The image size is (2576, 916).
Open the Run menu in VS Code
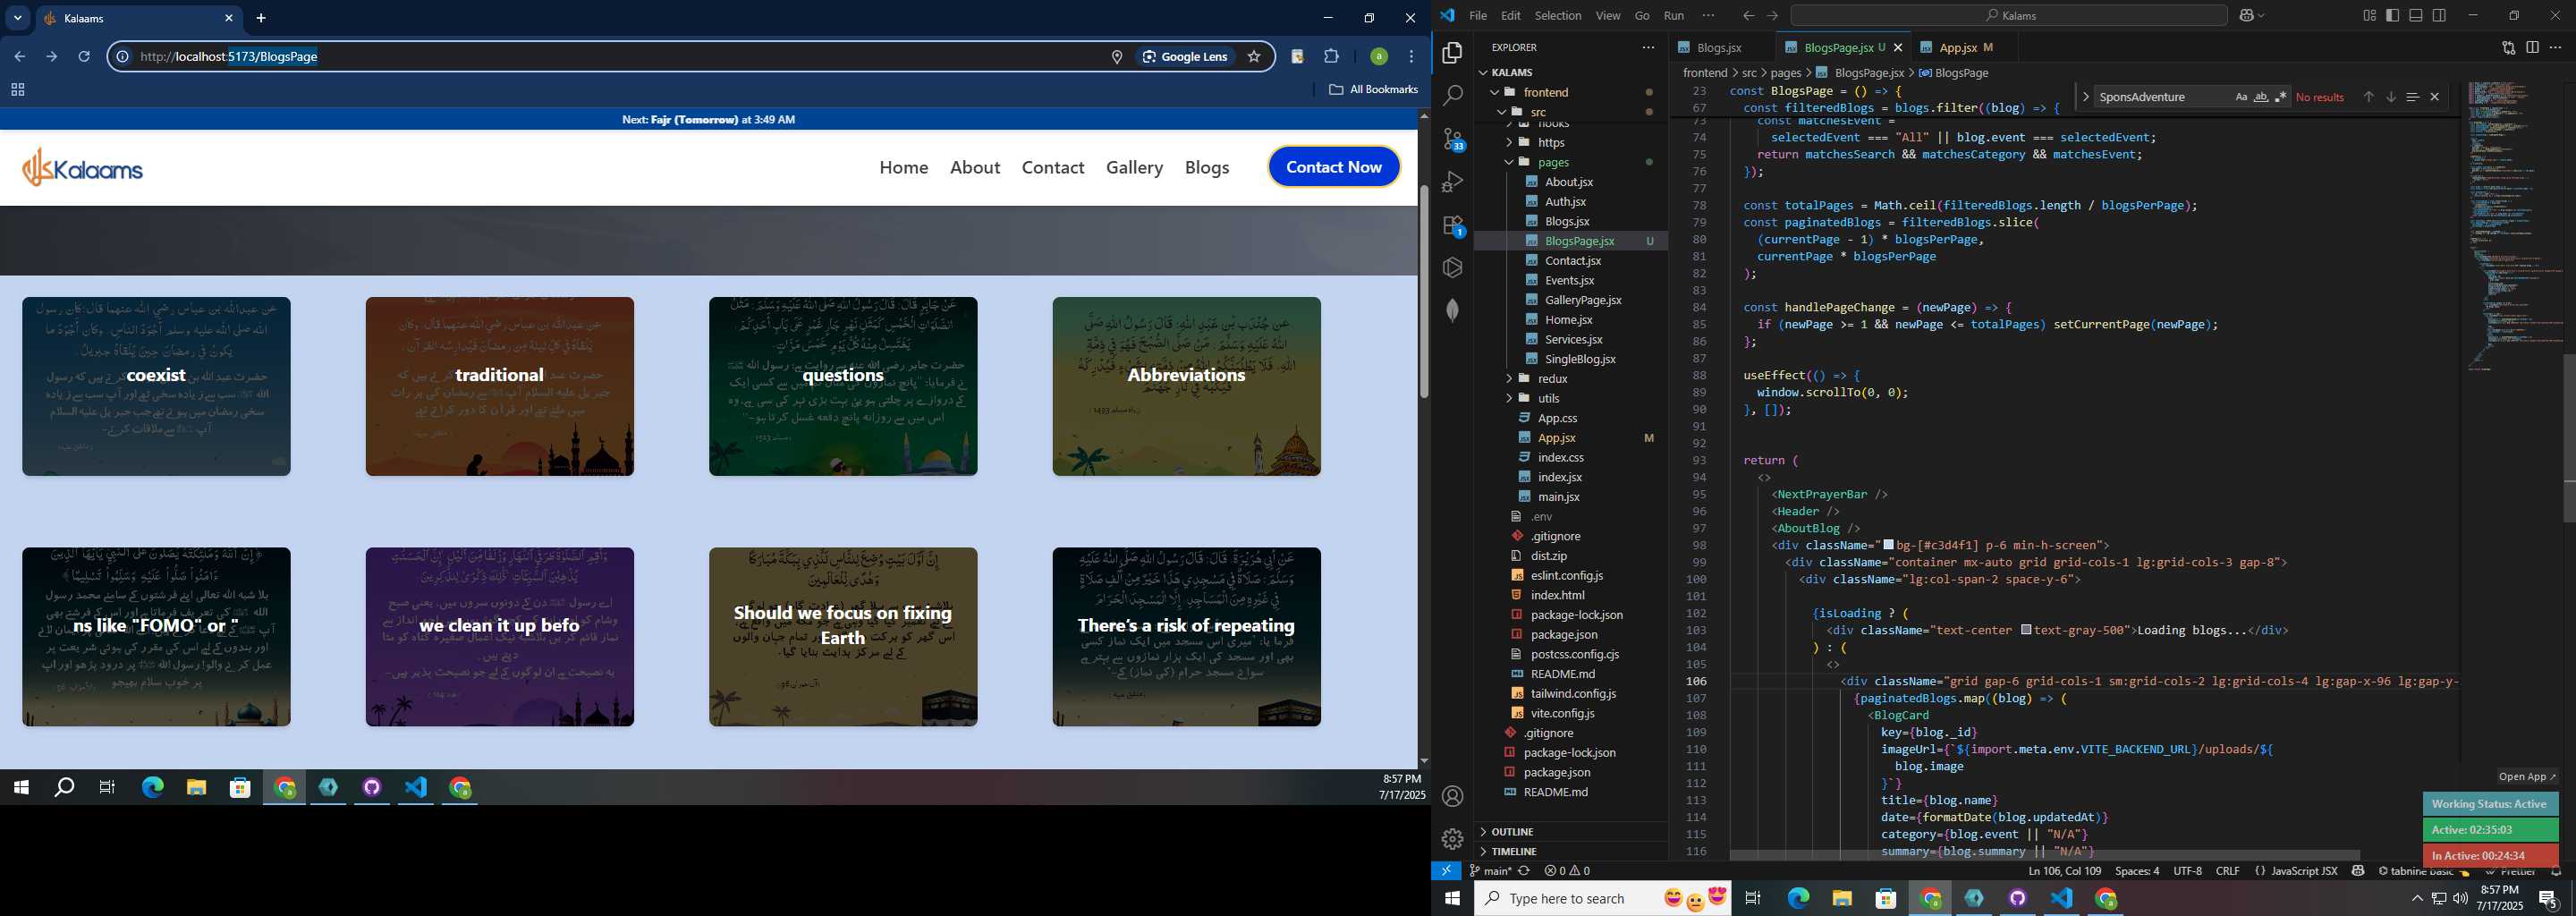click(x=1673, y=15)
